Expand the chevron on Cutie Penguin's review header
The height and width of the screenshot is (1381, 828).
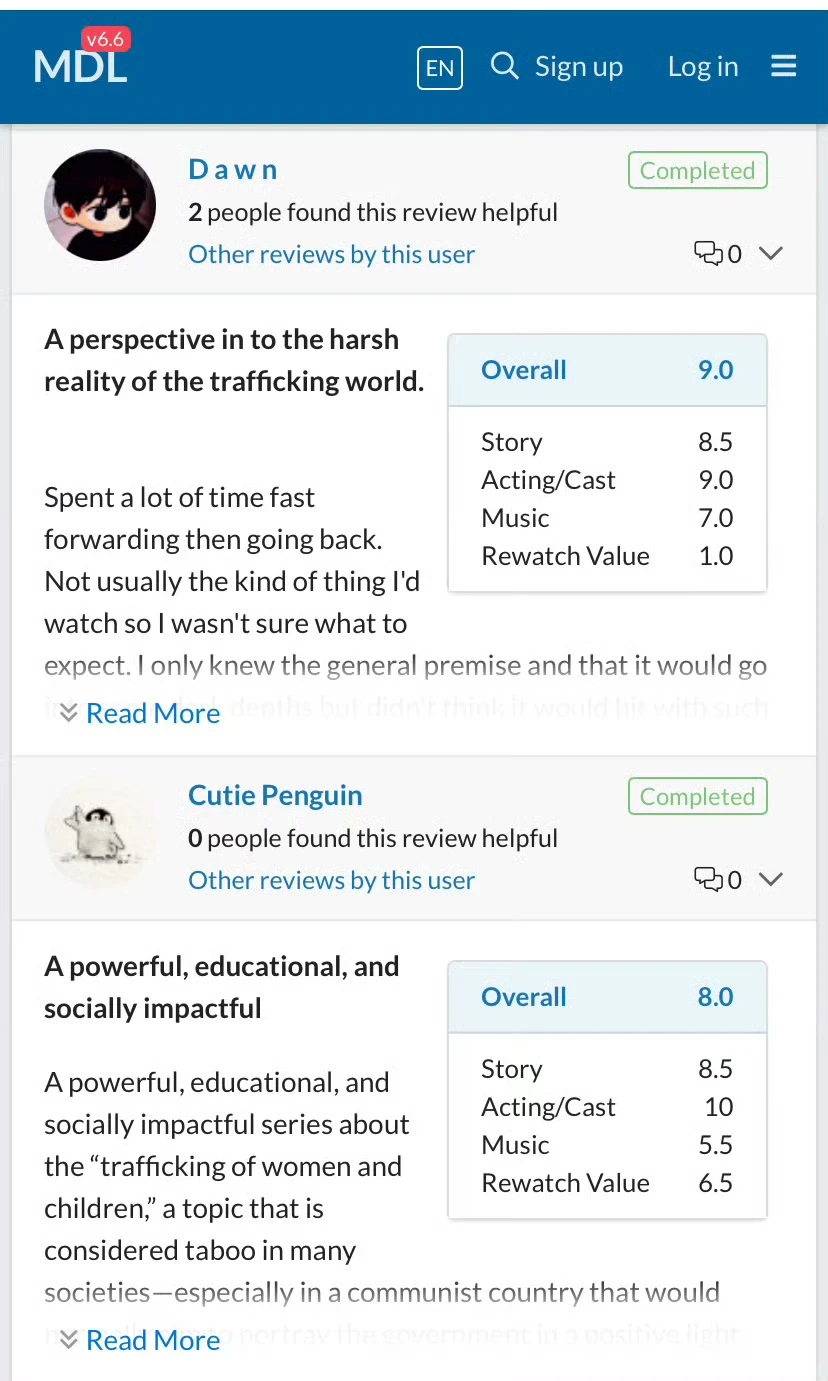[x=770, y=880]
